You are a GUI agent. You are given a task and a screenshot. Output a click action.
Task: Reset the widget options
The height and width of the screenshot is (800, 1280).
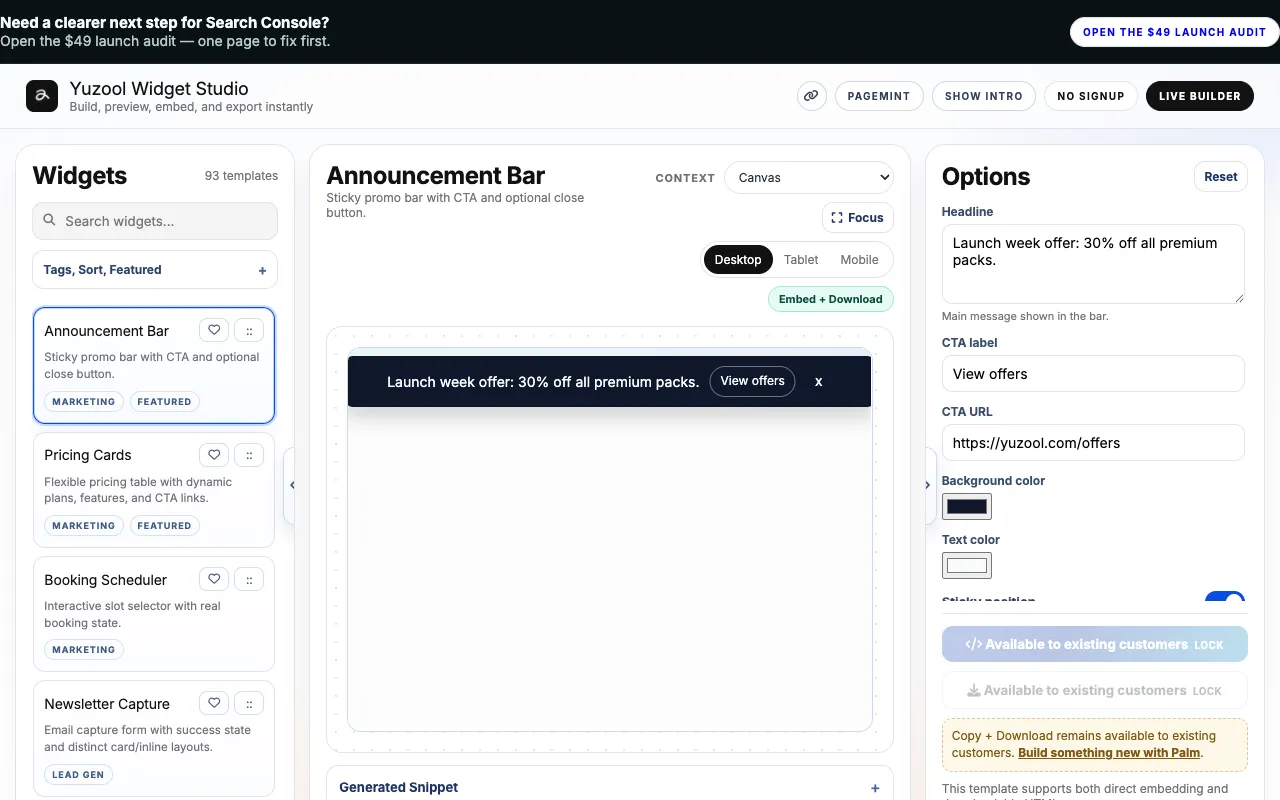(x=1221, y=177)
